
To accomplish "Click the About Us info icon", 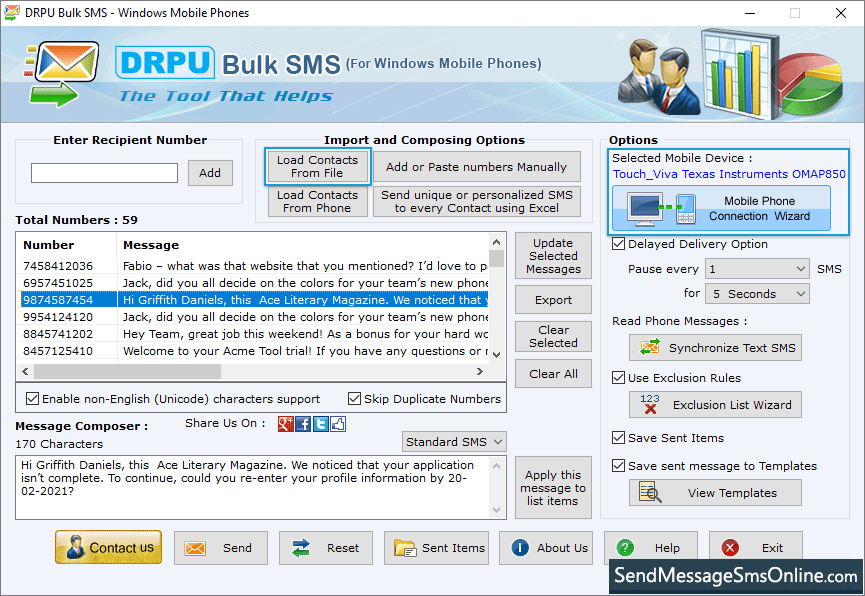I will [520, 547].
